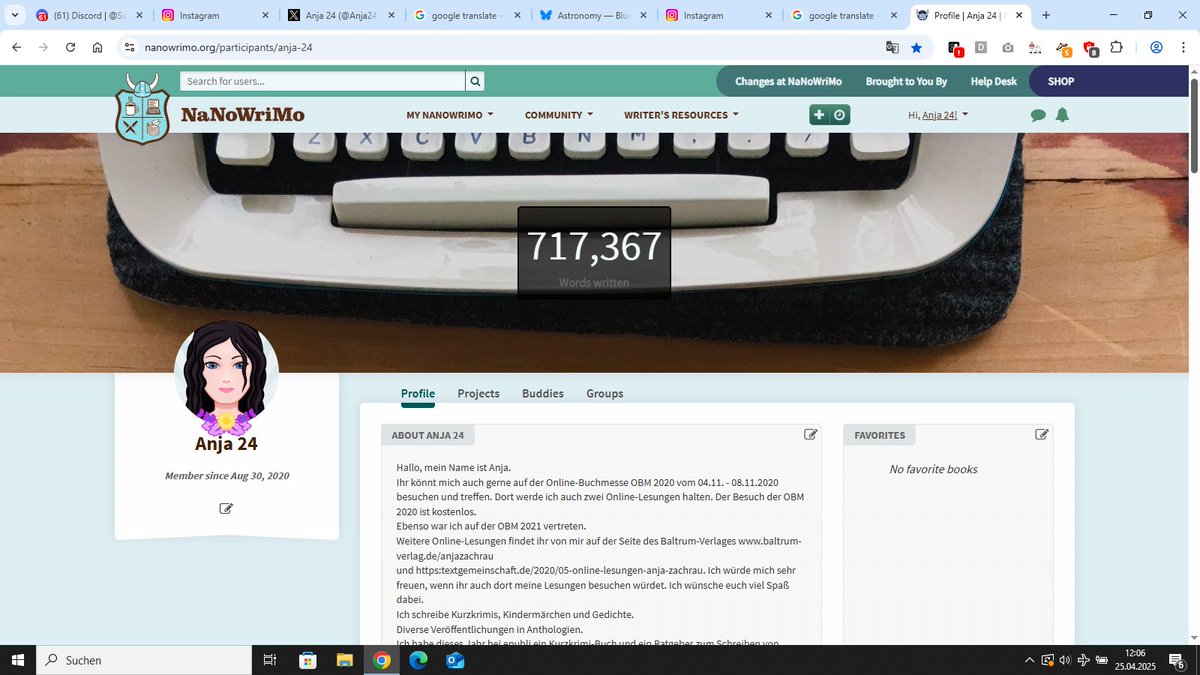This screenshot has height=675, width=1200.
Task: Open the WRITER'S RESOURCES dropdown
Action: (x=680, y=114)
